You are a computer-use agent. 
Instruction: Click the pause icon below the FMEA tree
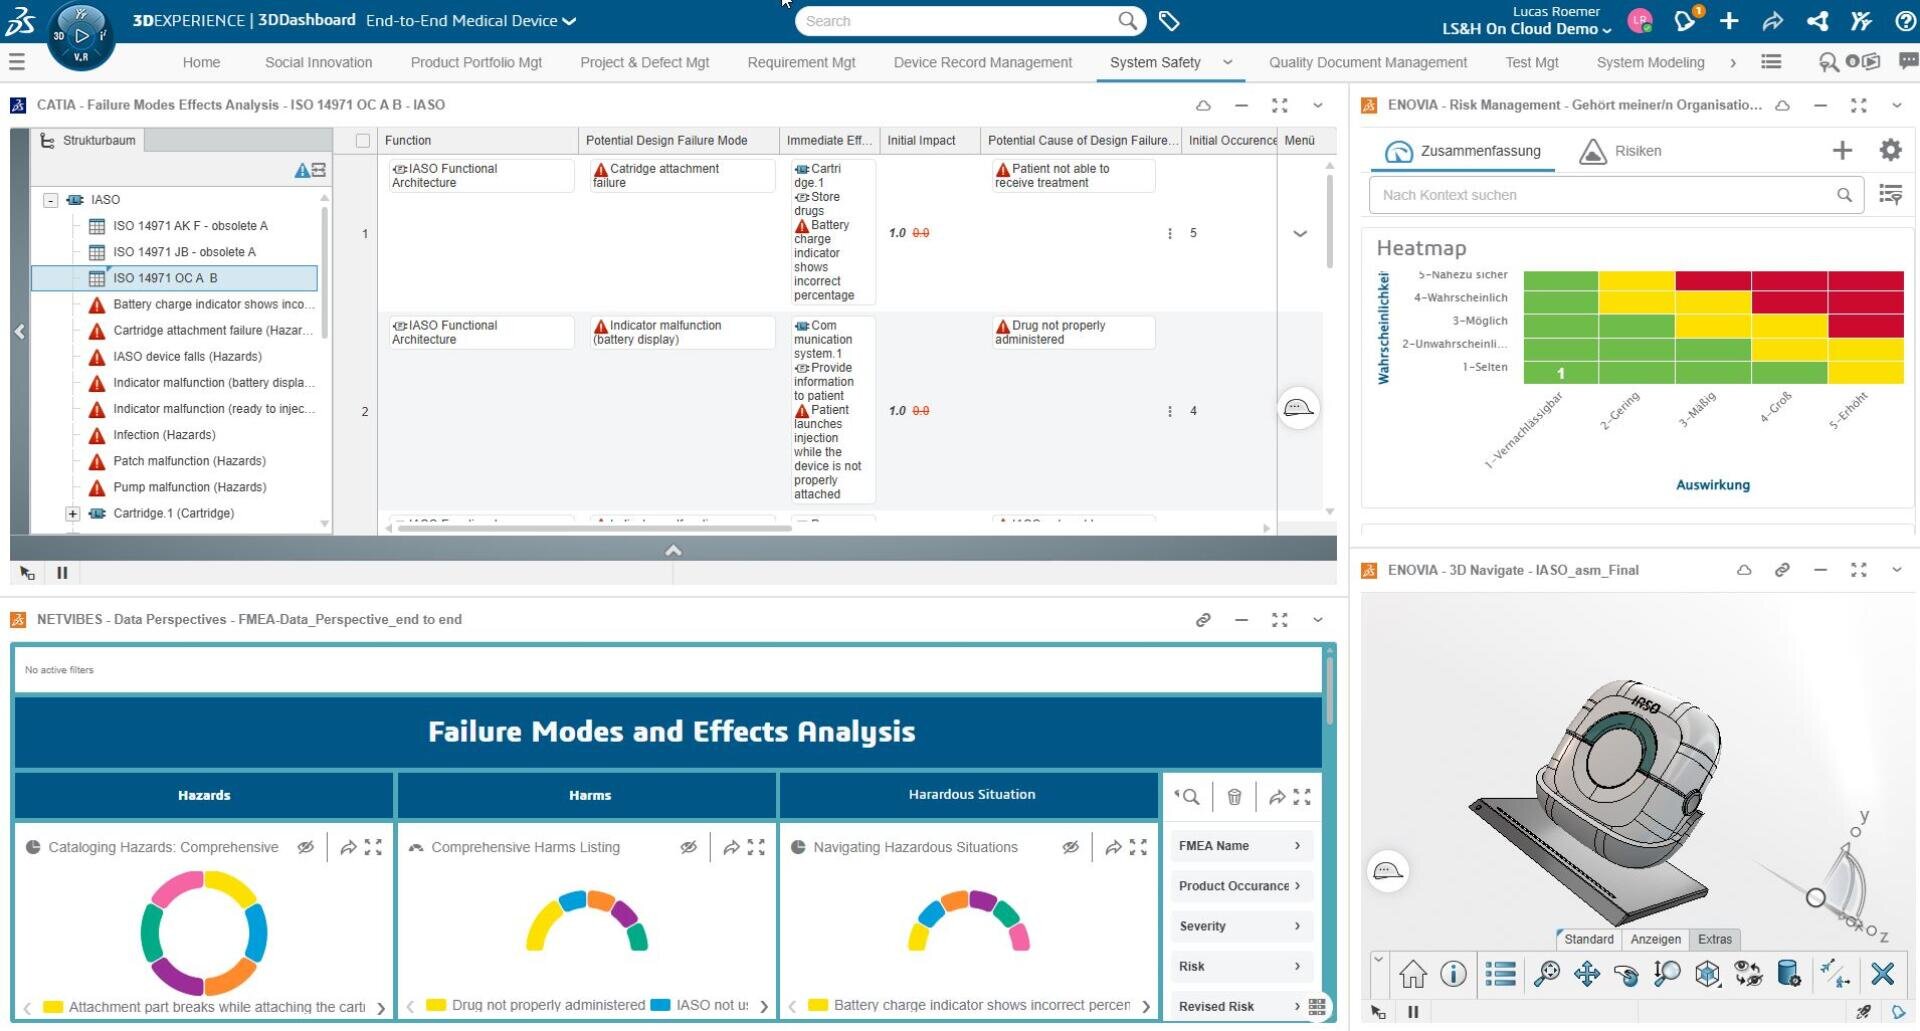(x=62, y=573)
